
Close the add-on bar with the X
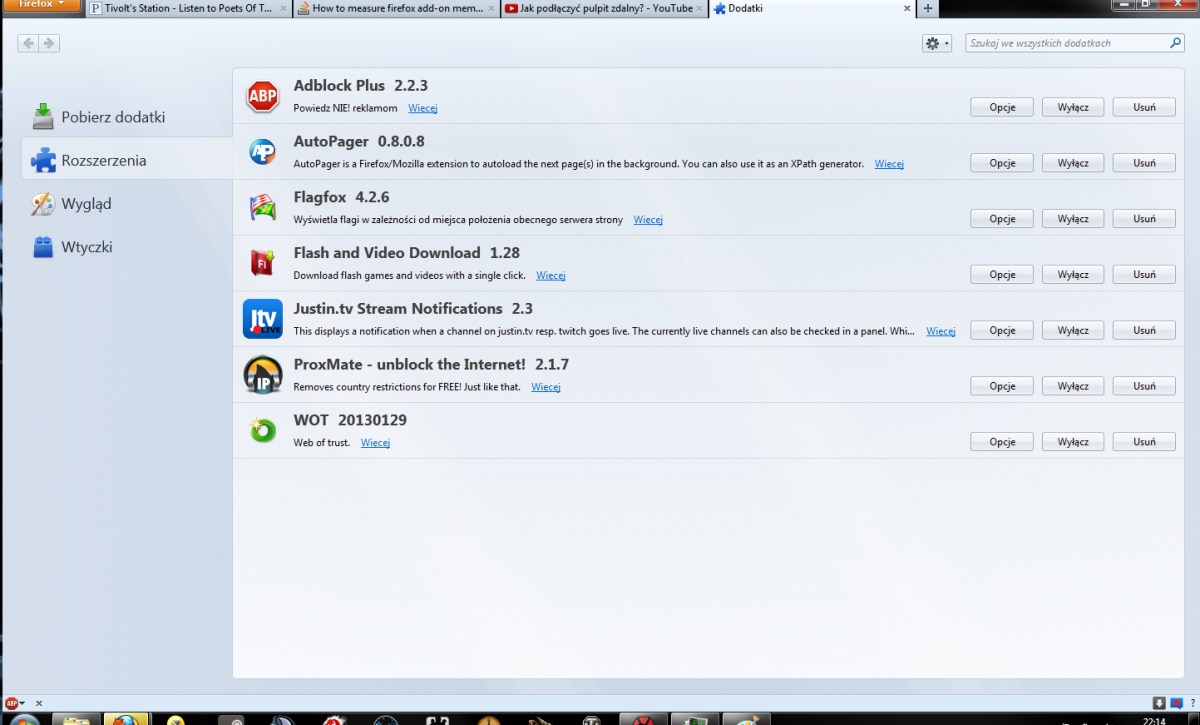tap(38, 703)
